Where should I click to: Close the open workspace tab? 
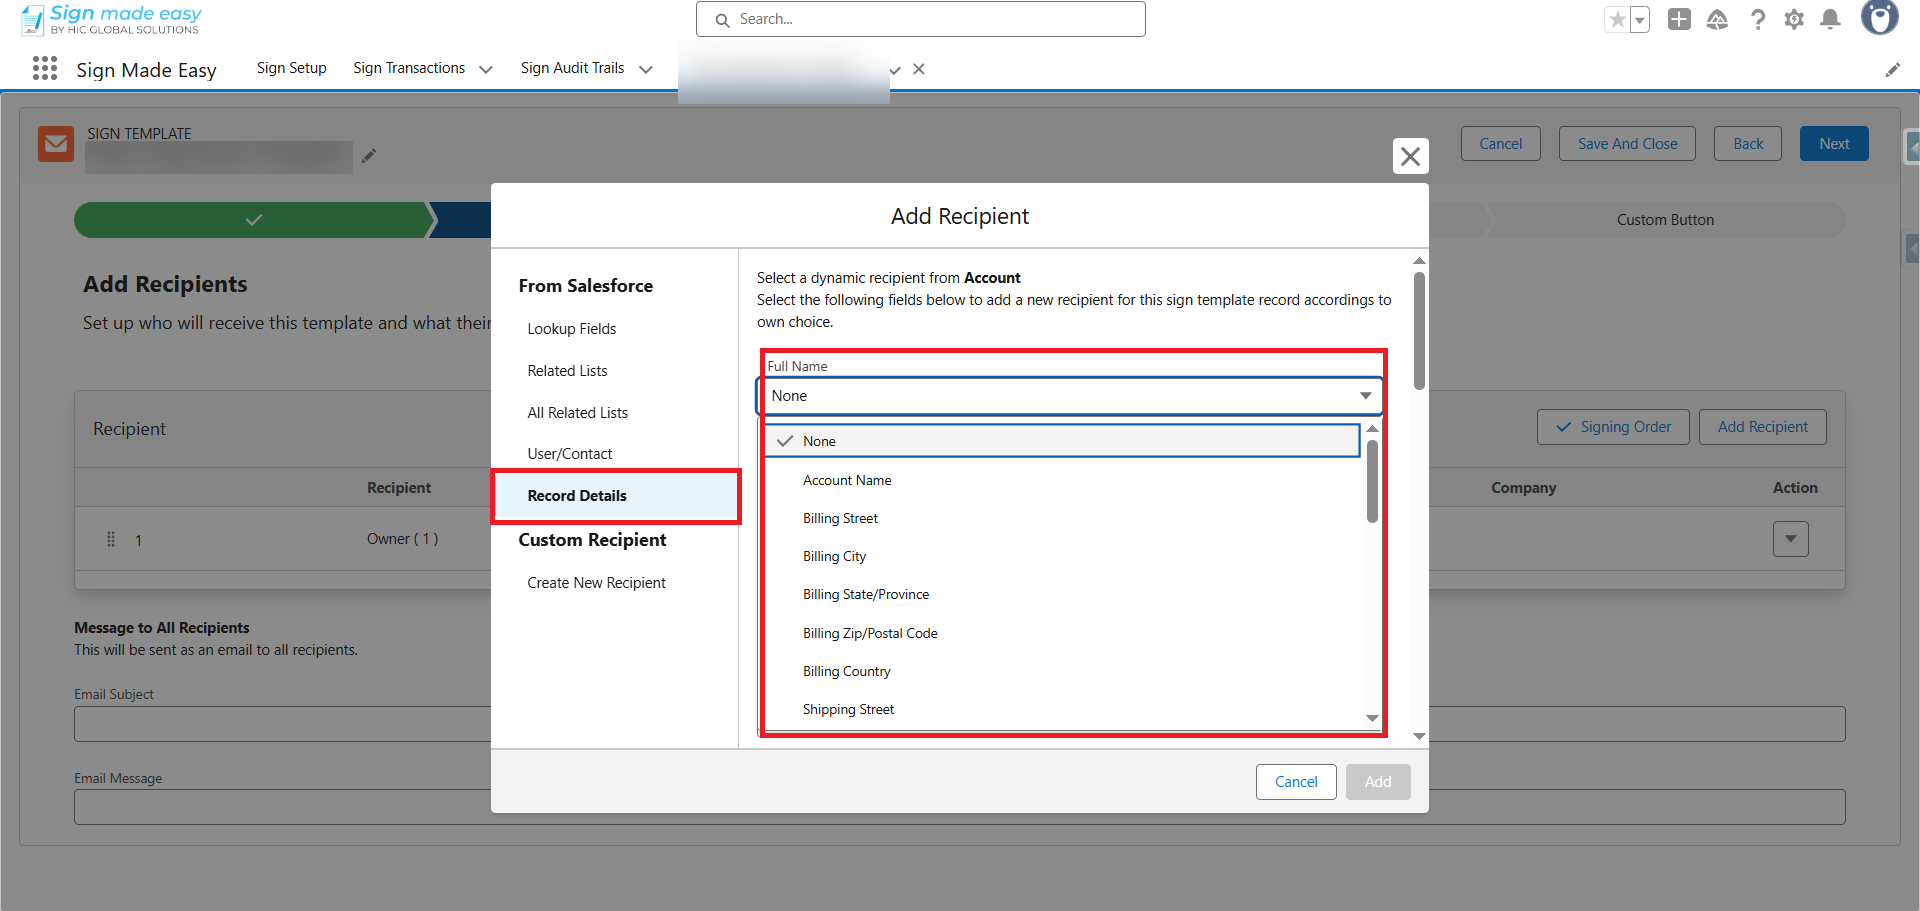point(919,69)
